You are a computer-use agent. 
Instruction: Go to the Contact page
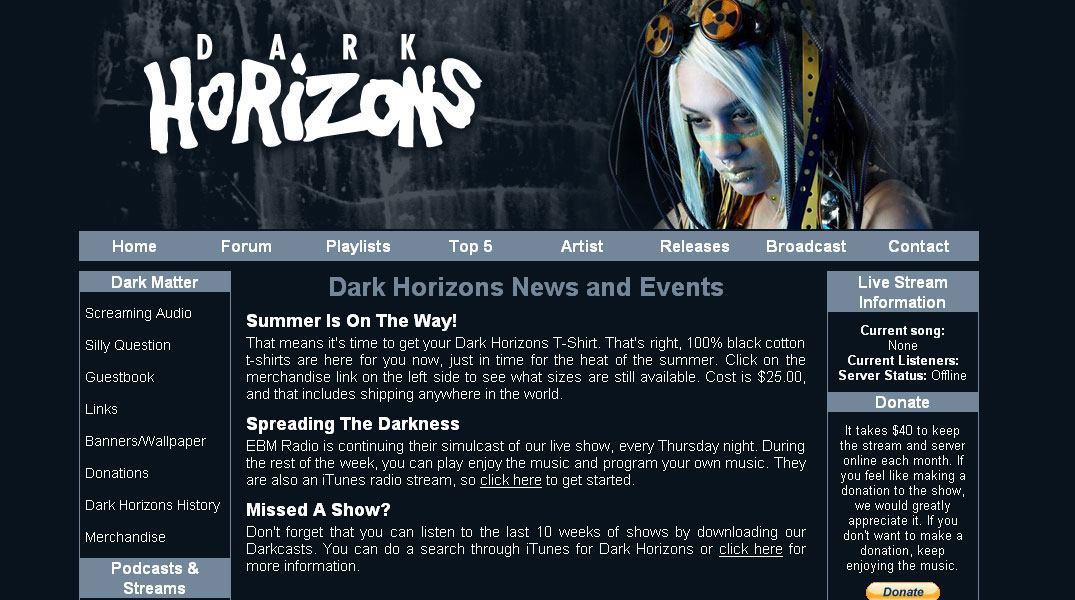[x=919, y=246]
